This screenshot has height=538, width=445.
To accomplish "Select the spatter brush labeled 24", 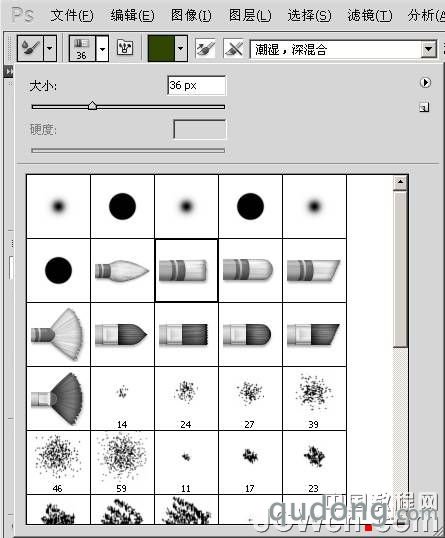I will click(x=186, y=398).
